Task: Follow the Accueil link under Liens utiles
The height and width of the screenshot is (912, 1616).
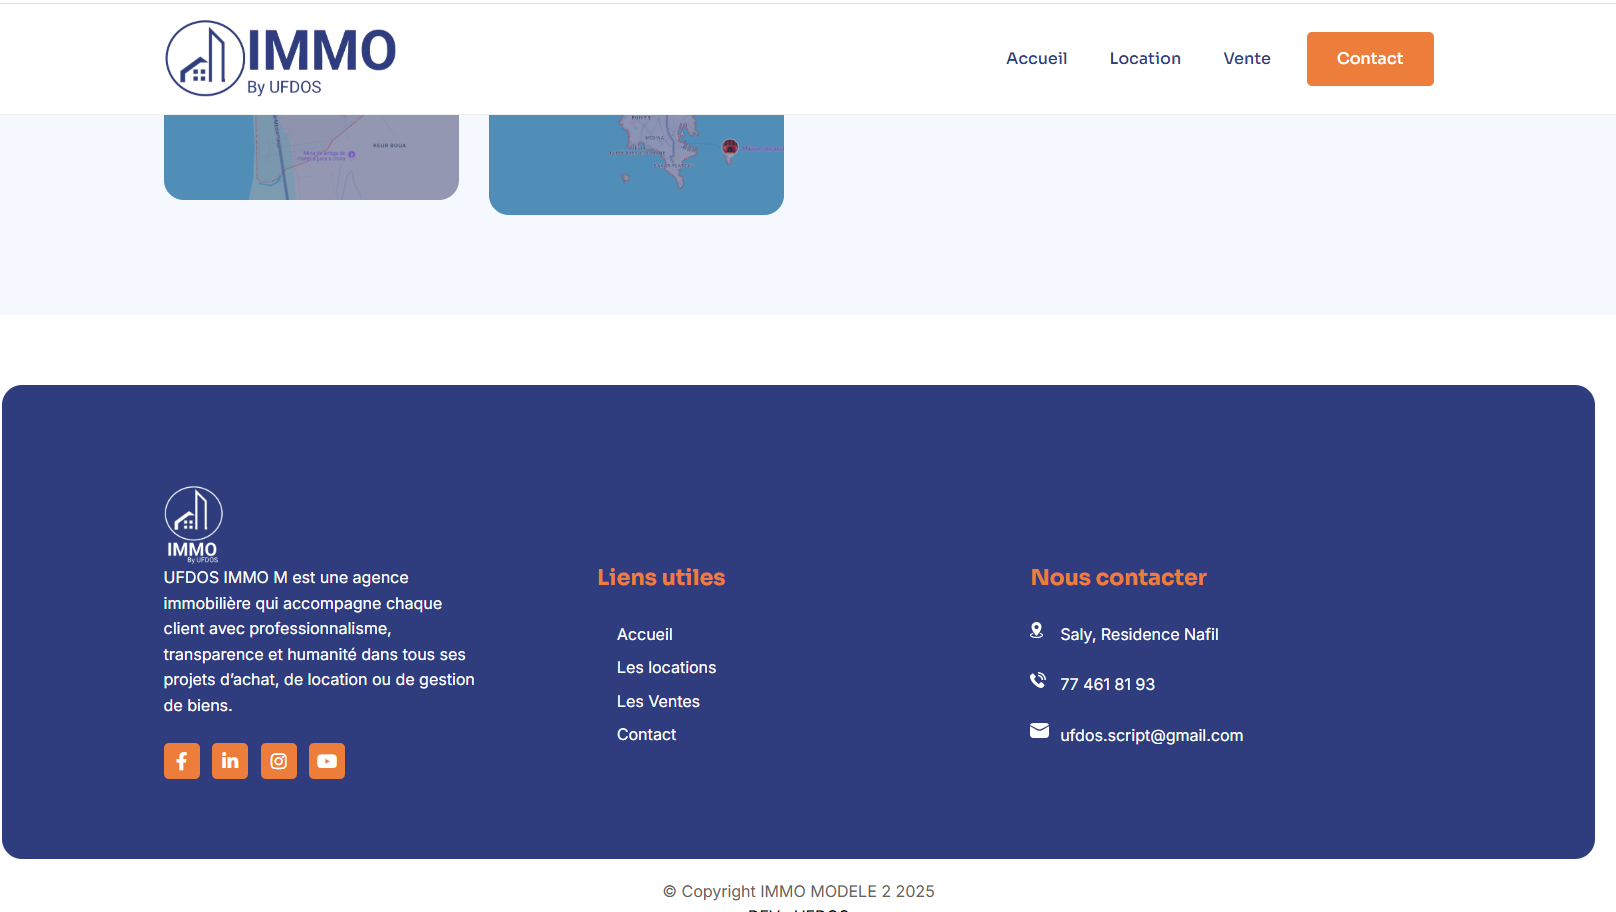Action: [644, 635]
